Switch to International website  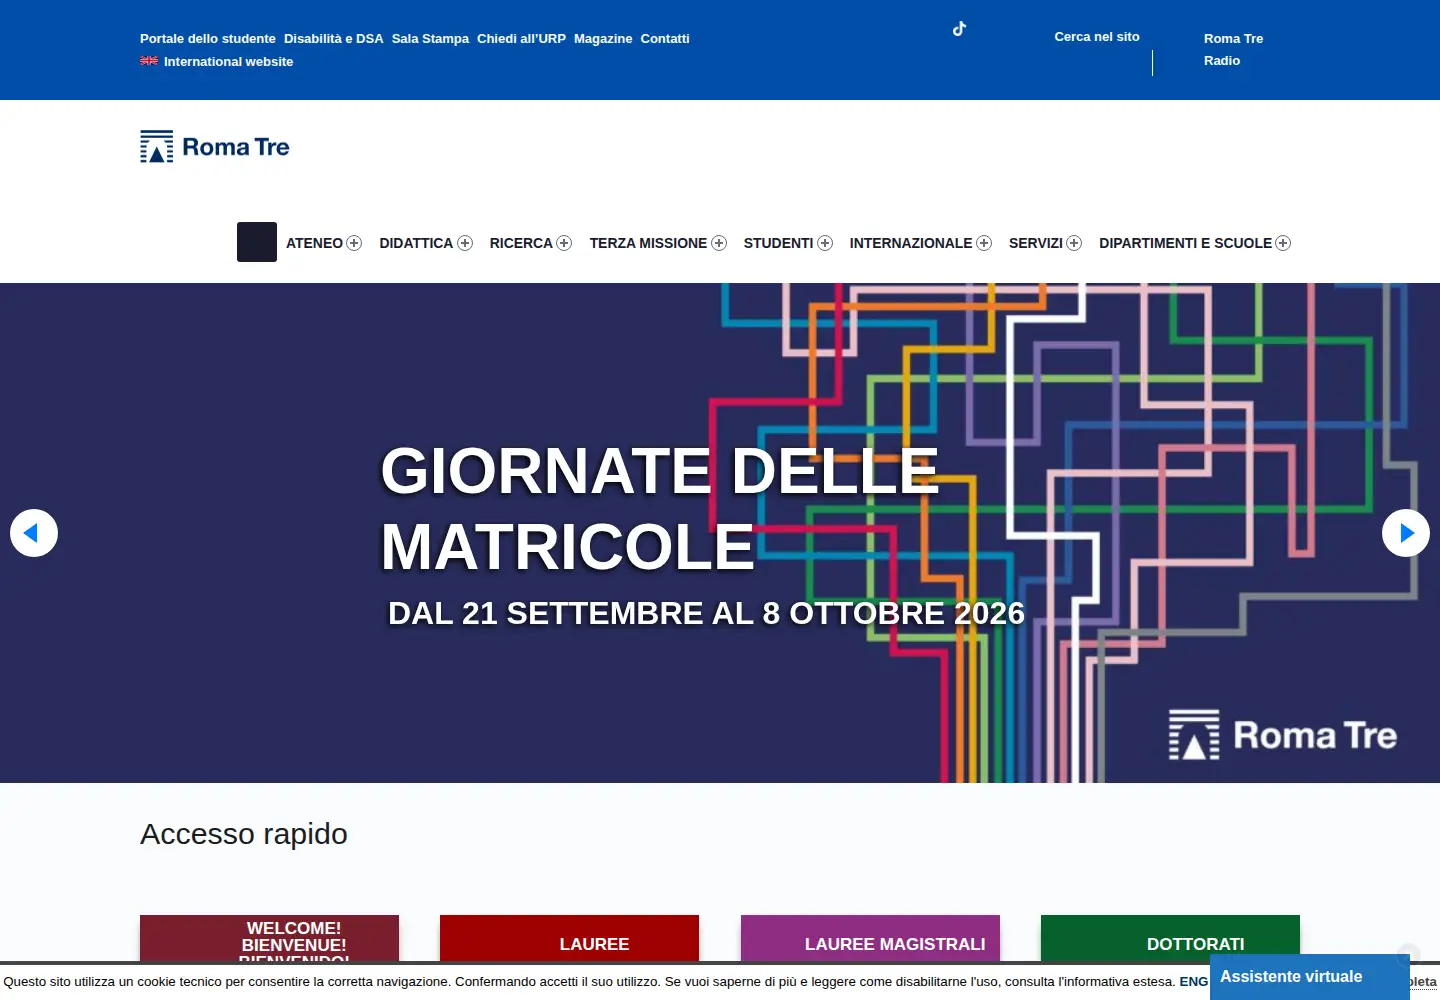tap(228, 62)
